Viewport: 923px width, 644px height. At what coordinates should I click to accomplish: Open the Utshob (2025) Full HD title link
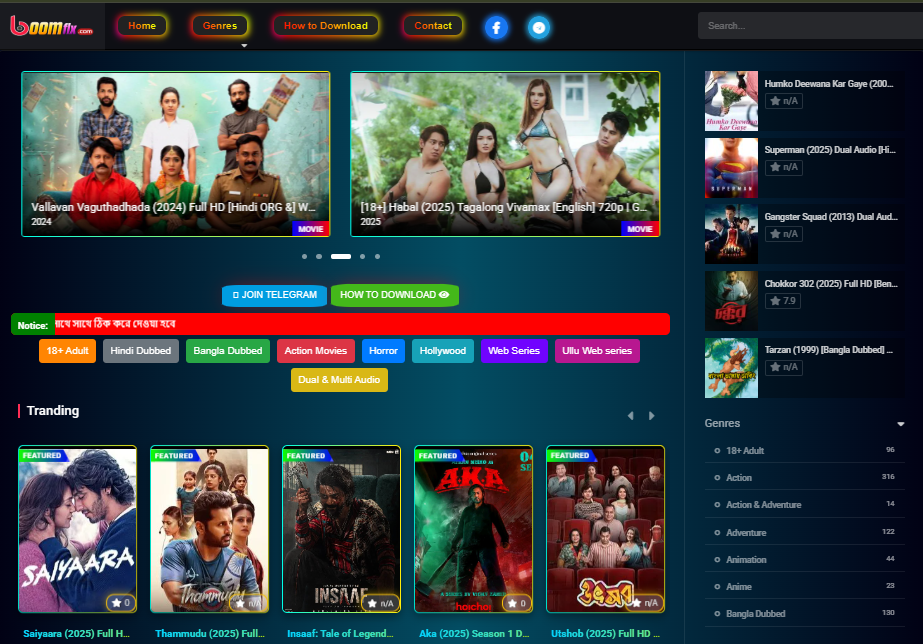605,633
